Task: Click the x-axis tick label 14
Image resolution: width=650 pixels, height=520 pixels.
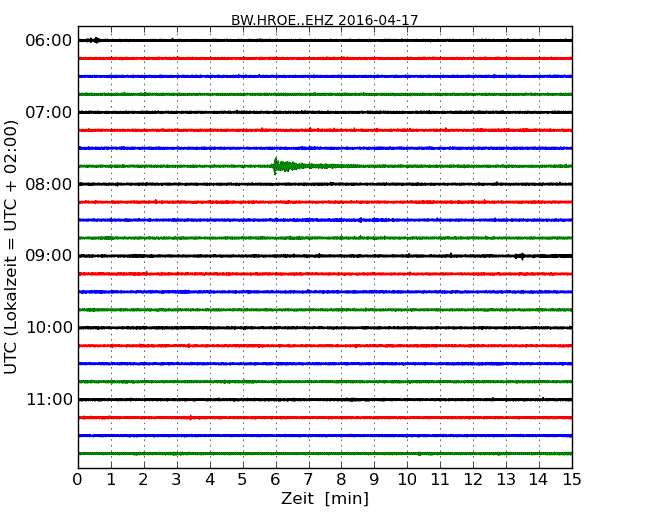Action: click(x=538, y=479)
